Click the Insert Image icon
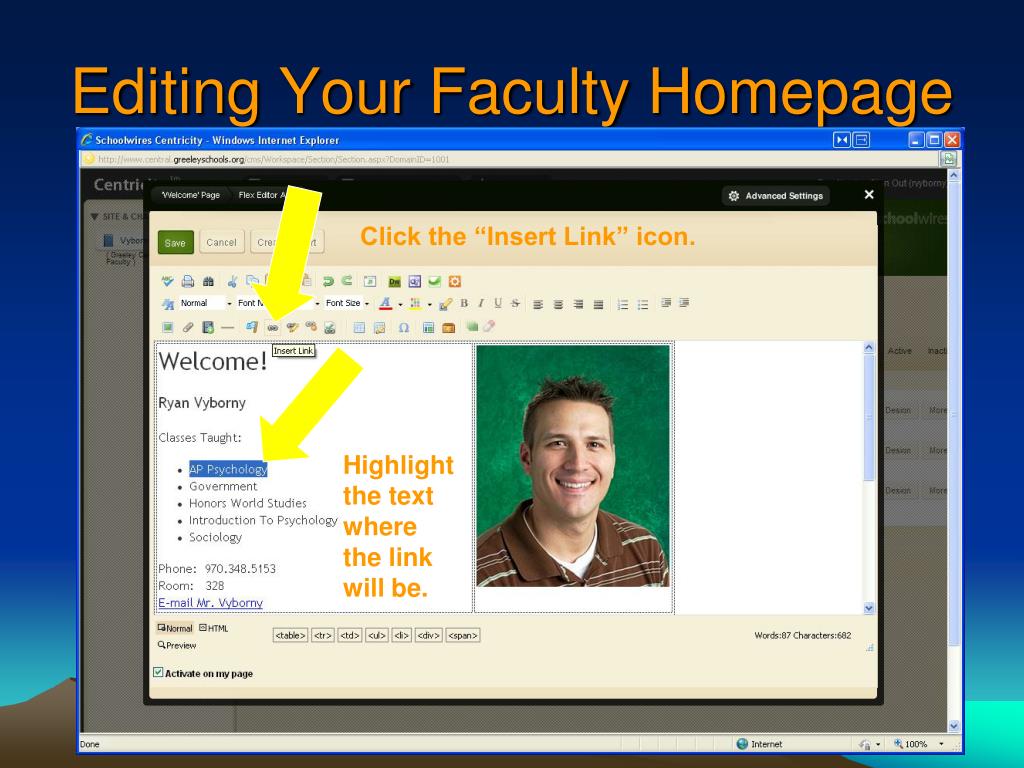This screenshot has height=768, width=1024. click(x=168, y=327)
